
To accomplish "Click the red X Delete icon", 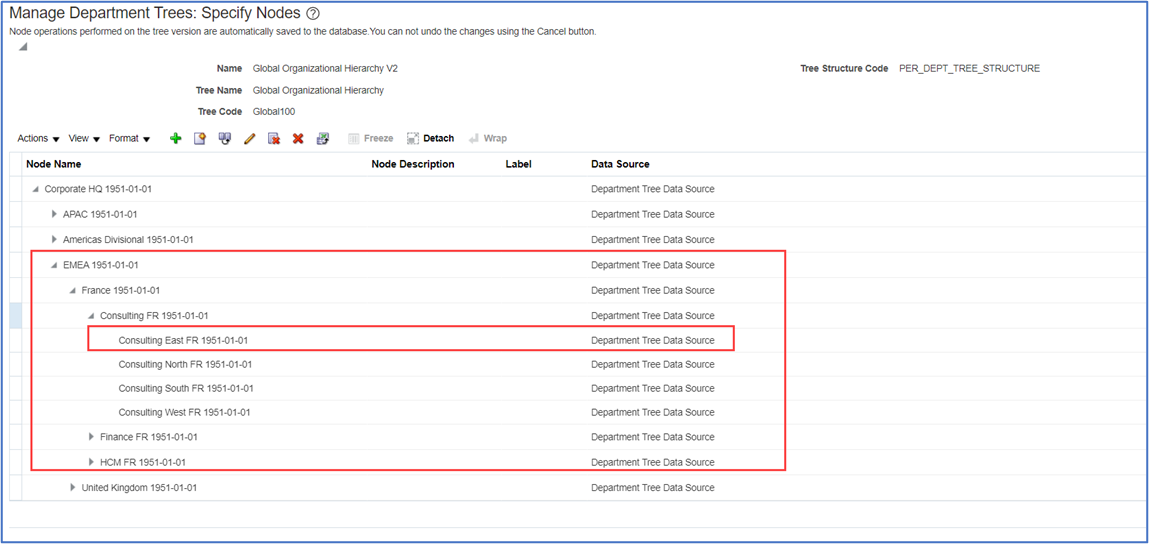I will 298,139.
